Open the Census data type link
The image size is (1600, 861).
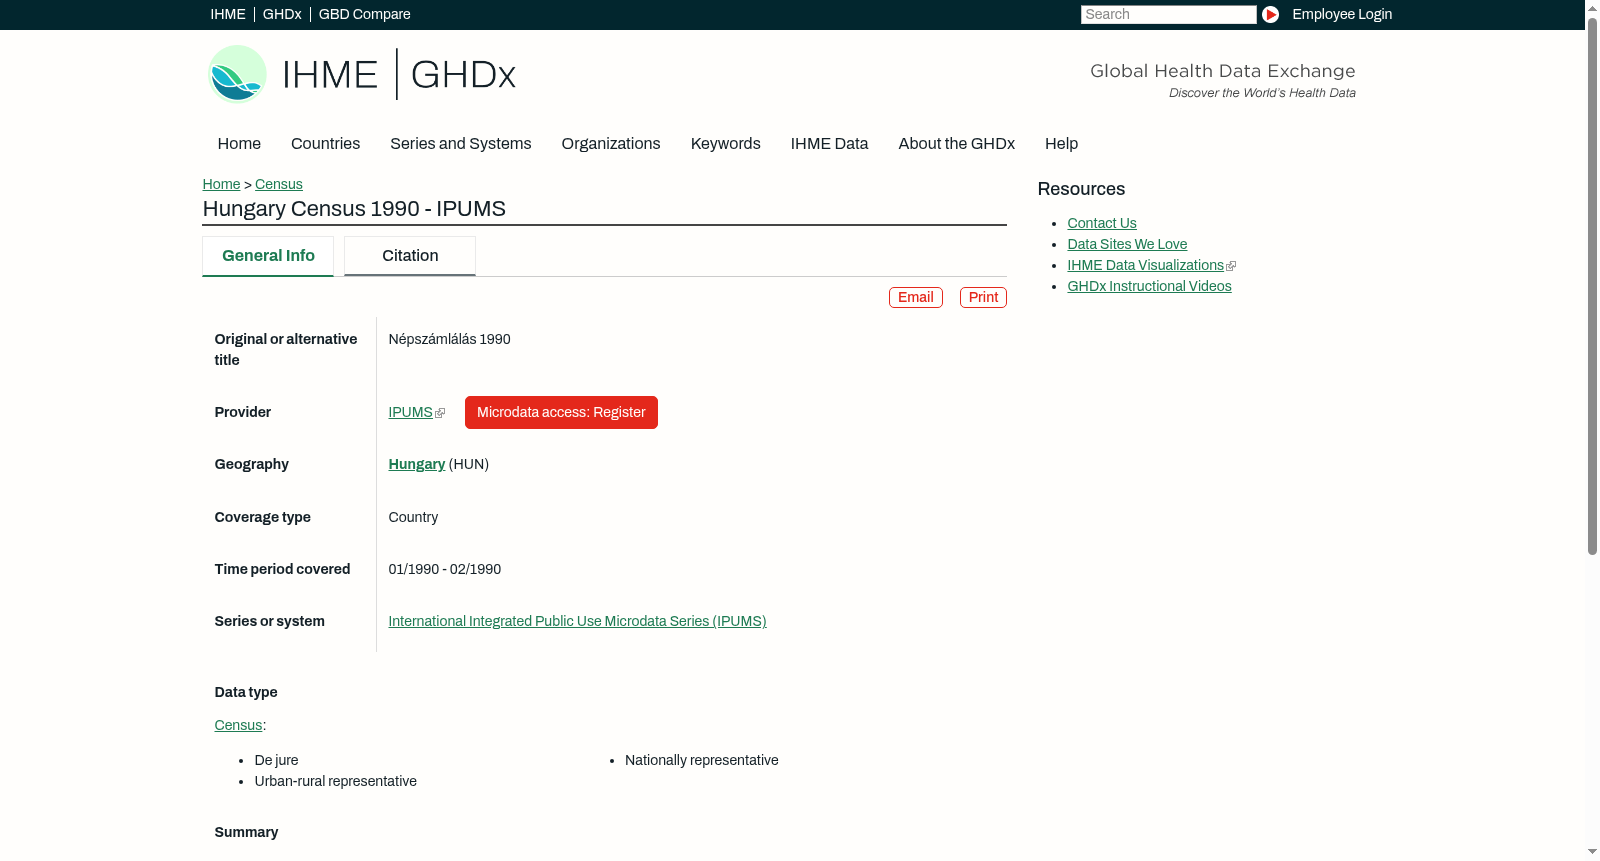238,725
